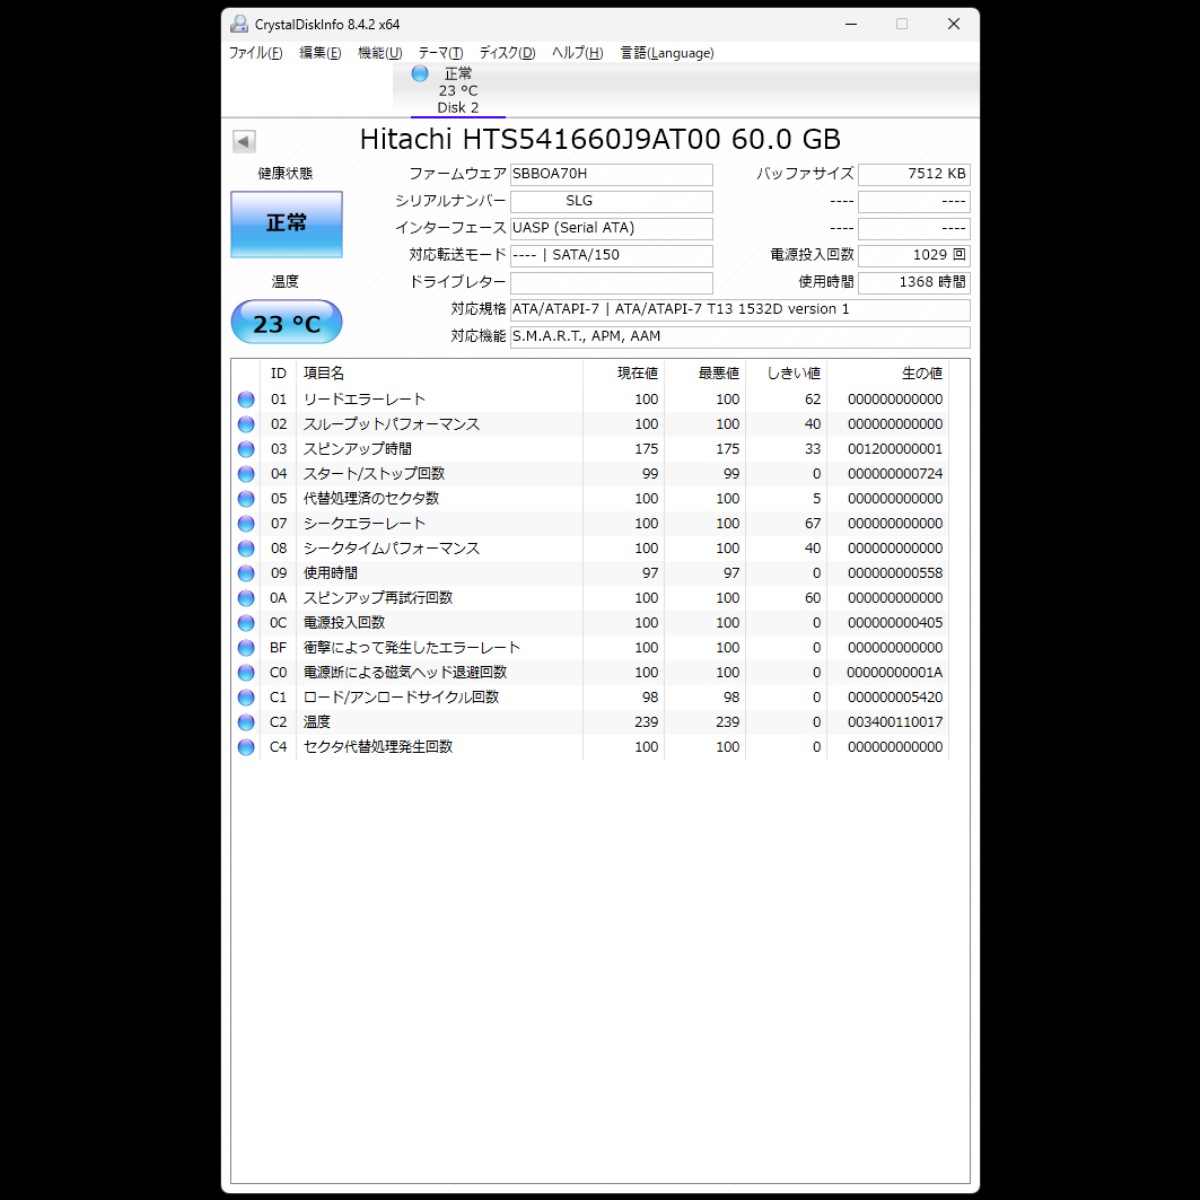Open the 言語(Language) menu

(x=667, y=53)
